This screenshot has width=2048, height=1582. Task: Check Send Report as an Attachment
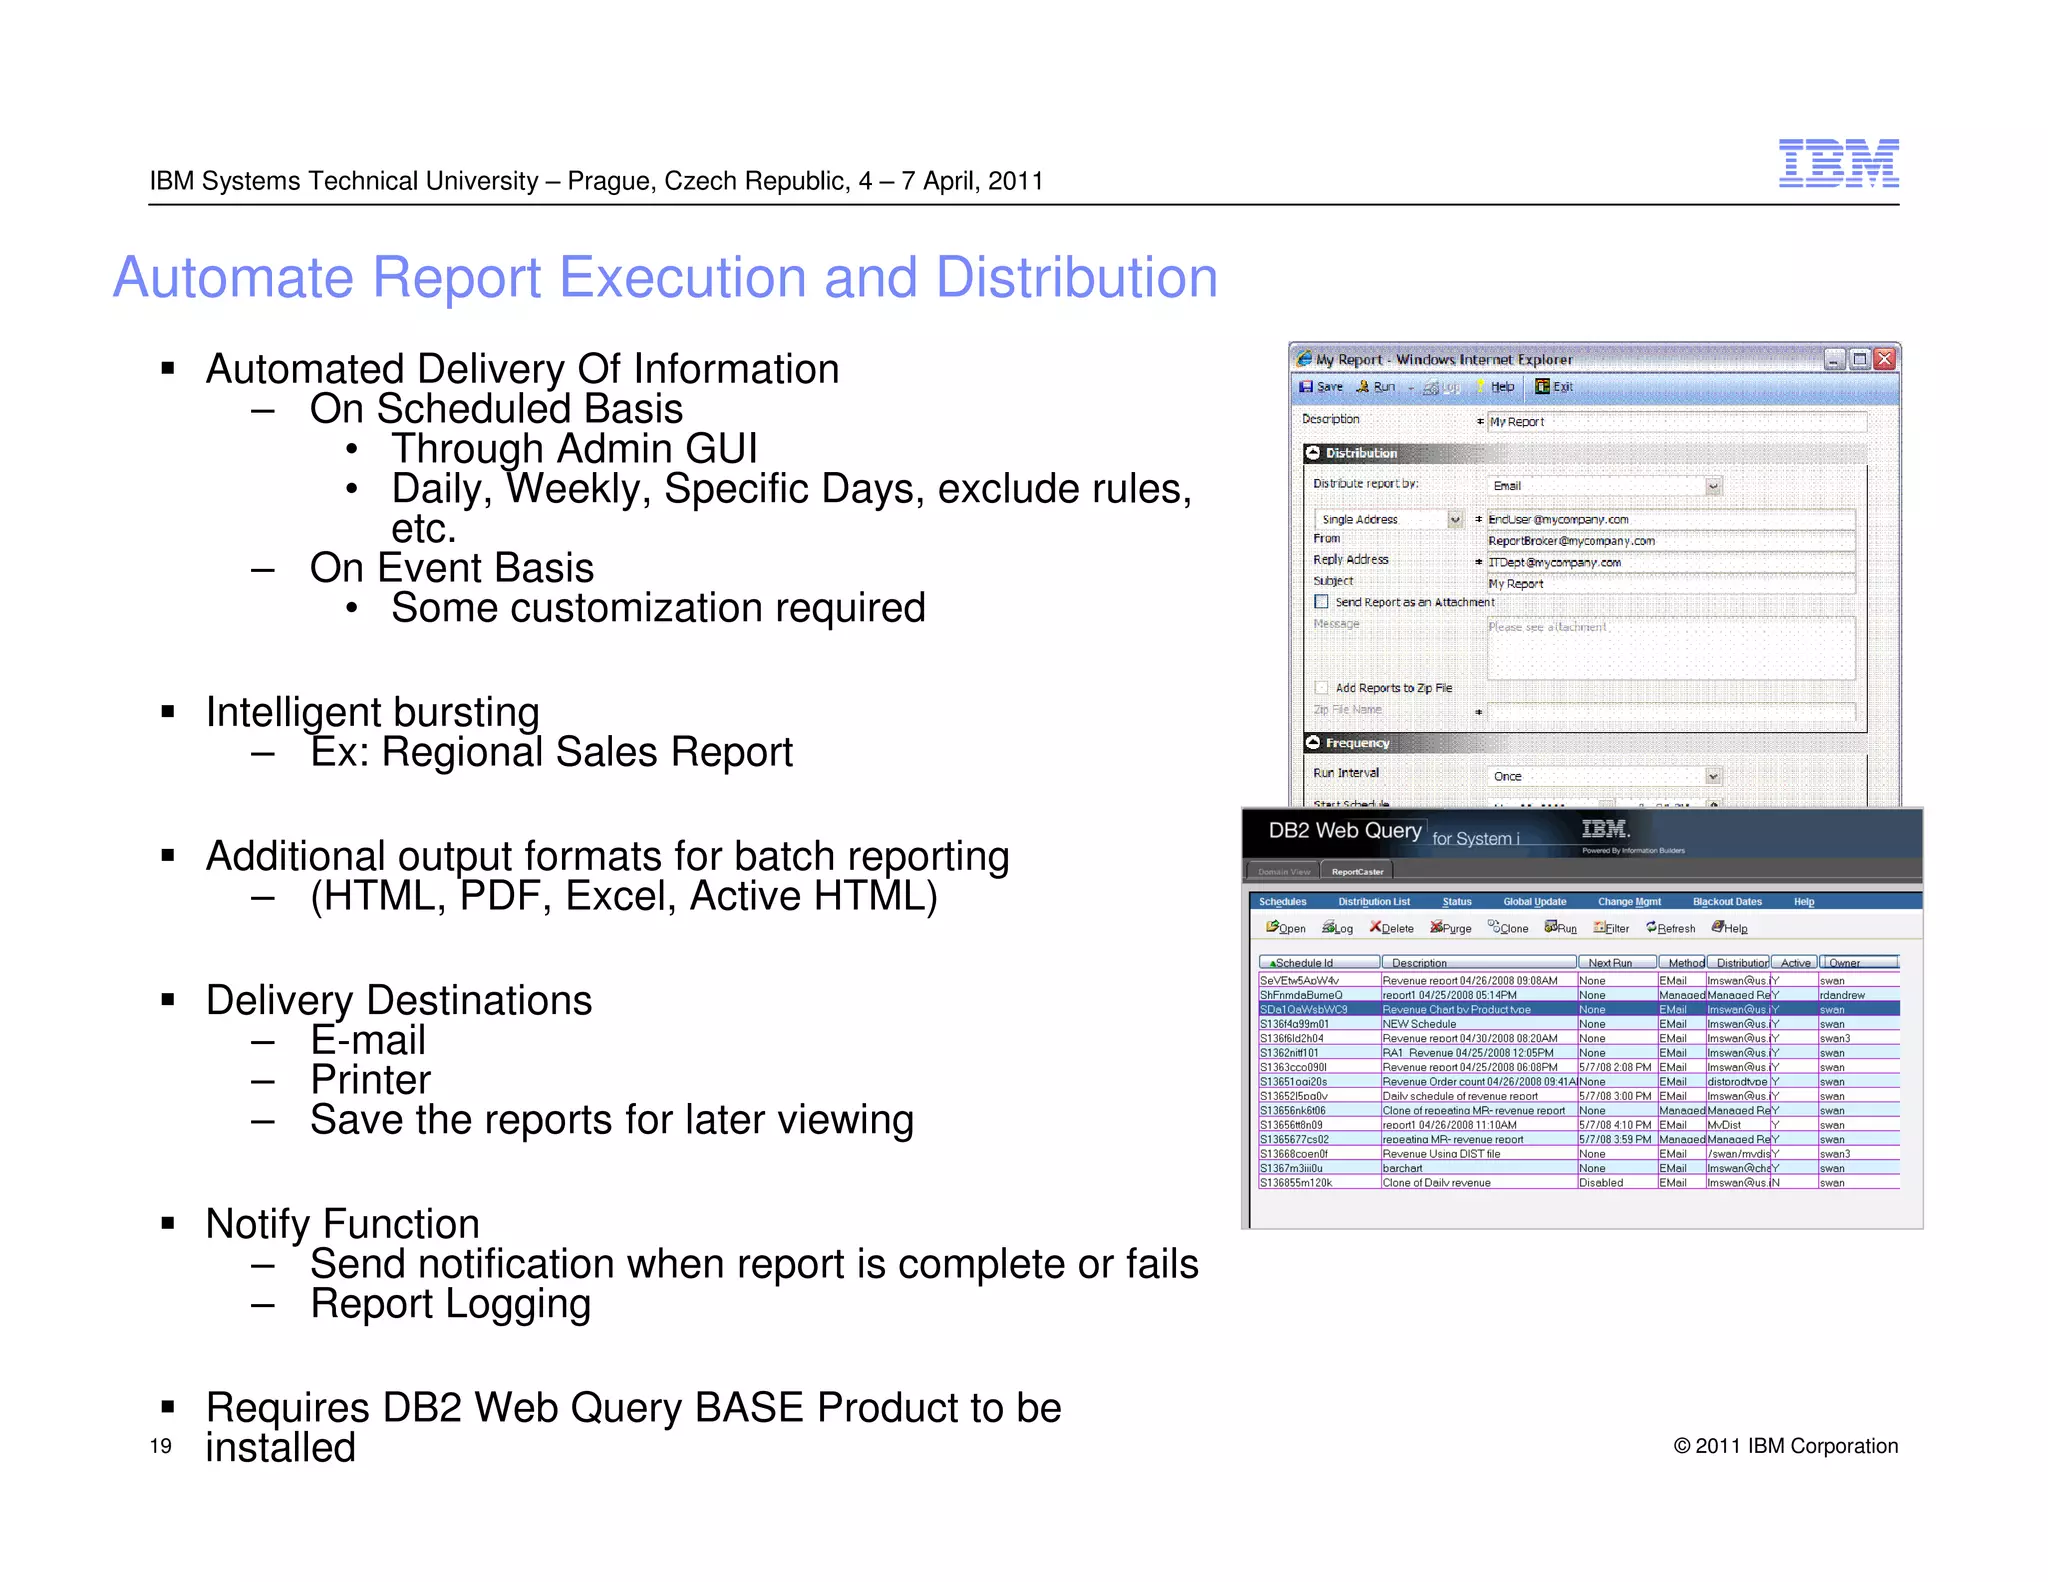1322,602
